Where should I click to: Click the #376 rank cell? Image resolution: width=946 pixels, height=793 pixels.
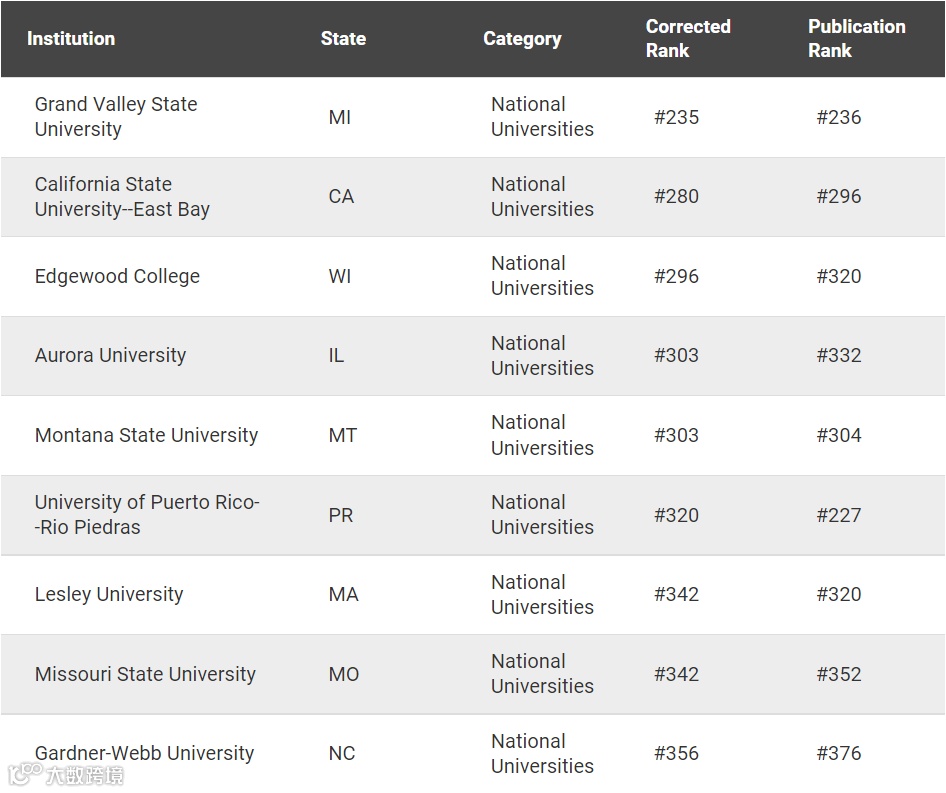pos(838,754)
